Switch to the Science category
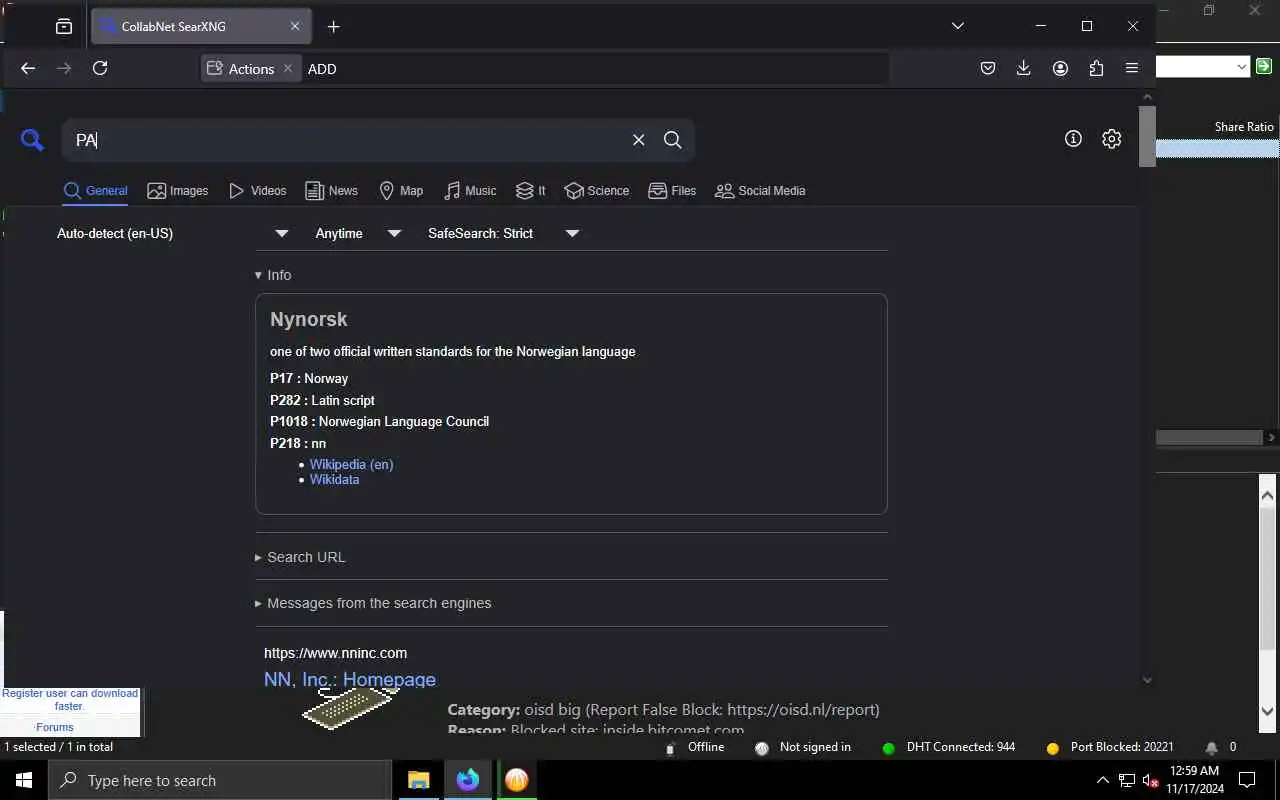Image resolution: width=1280 pixels, height=800 pixels. click(x=597, y=191)
